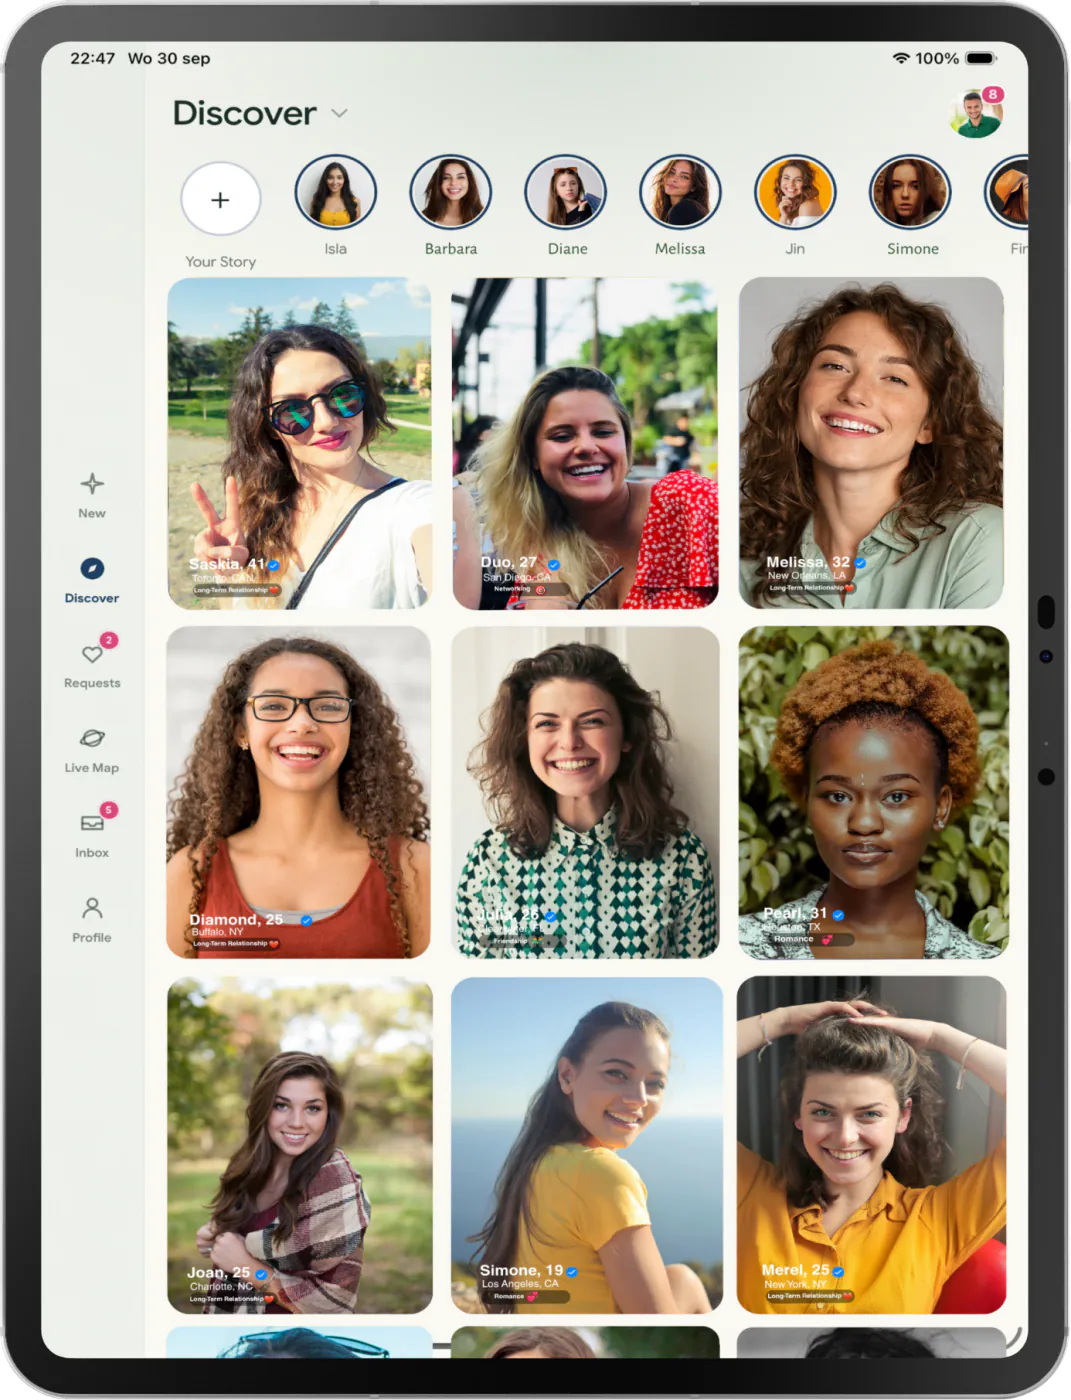
Task: Tap Duo's verified badge
Action: point(553,565)
